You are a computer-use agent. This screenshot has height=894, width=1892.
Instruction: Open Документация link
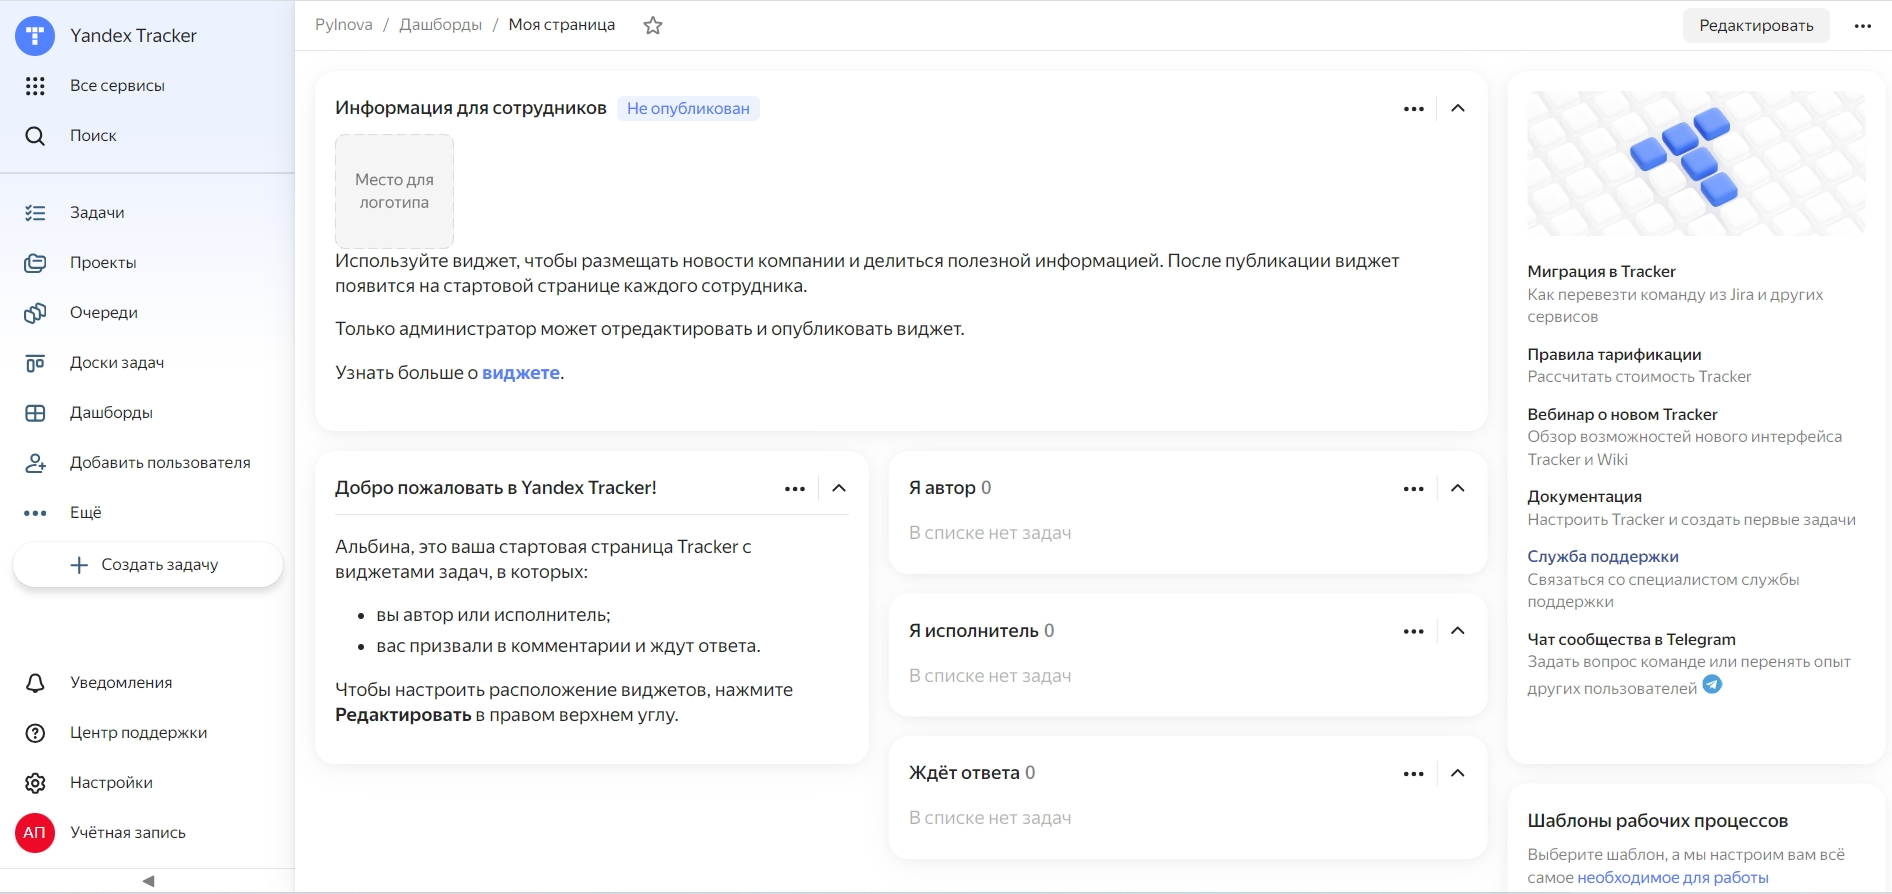coord(1584,497)
